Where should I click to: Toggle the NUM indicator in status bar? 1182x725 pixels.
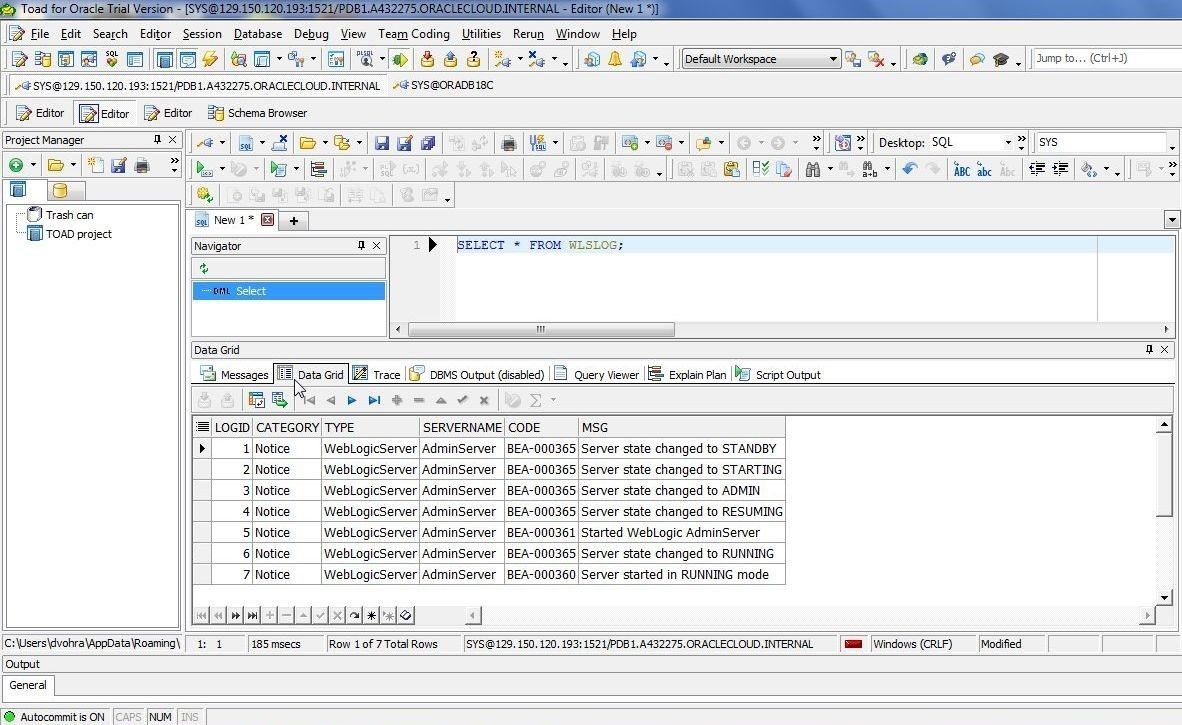[160, 717]
